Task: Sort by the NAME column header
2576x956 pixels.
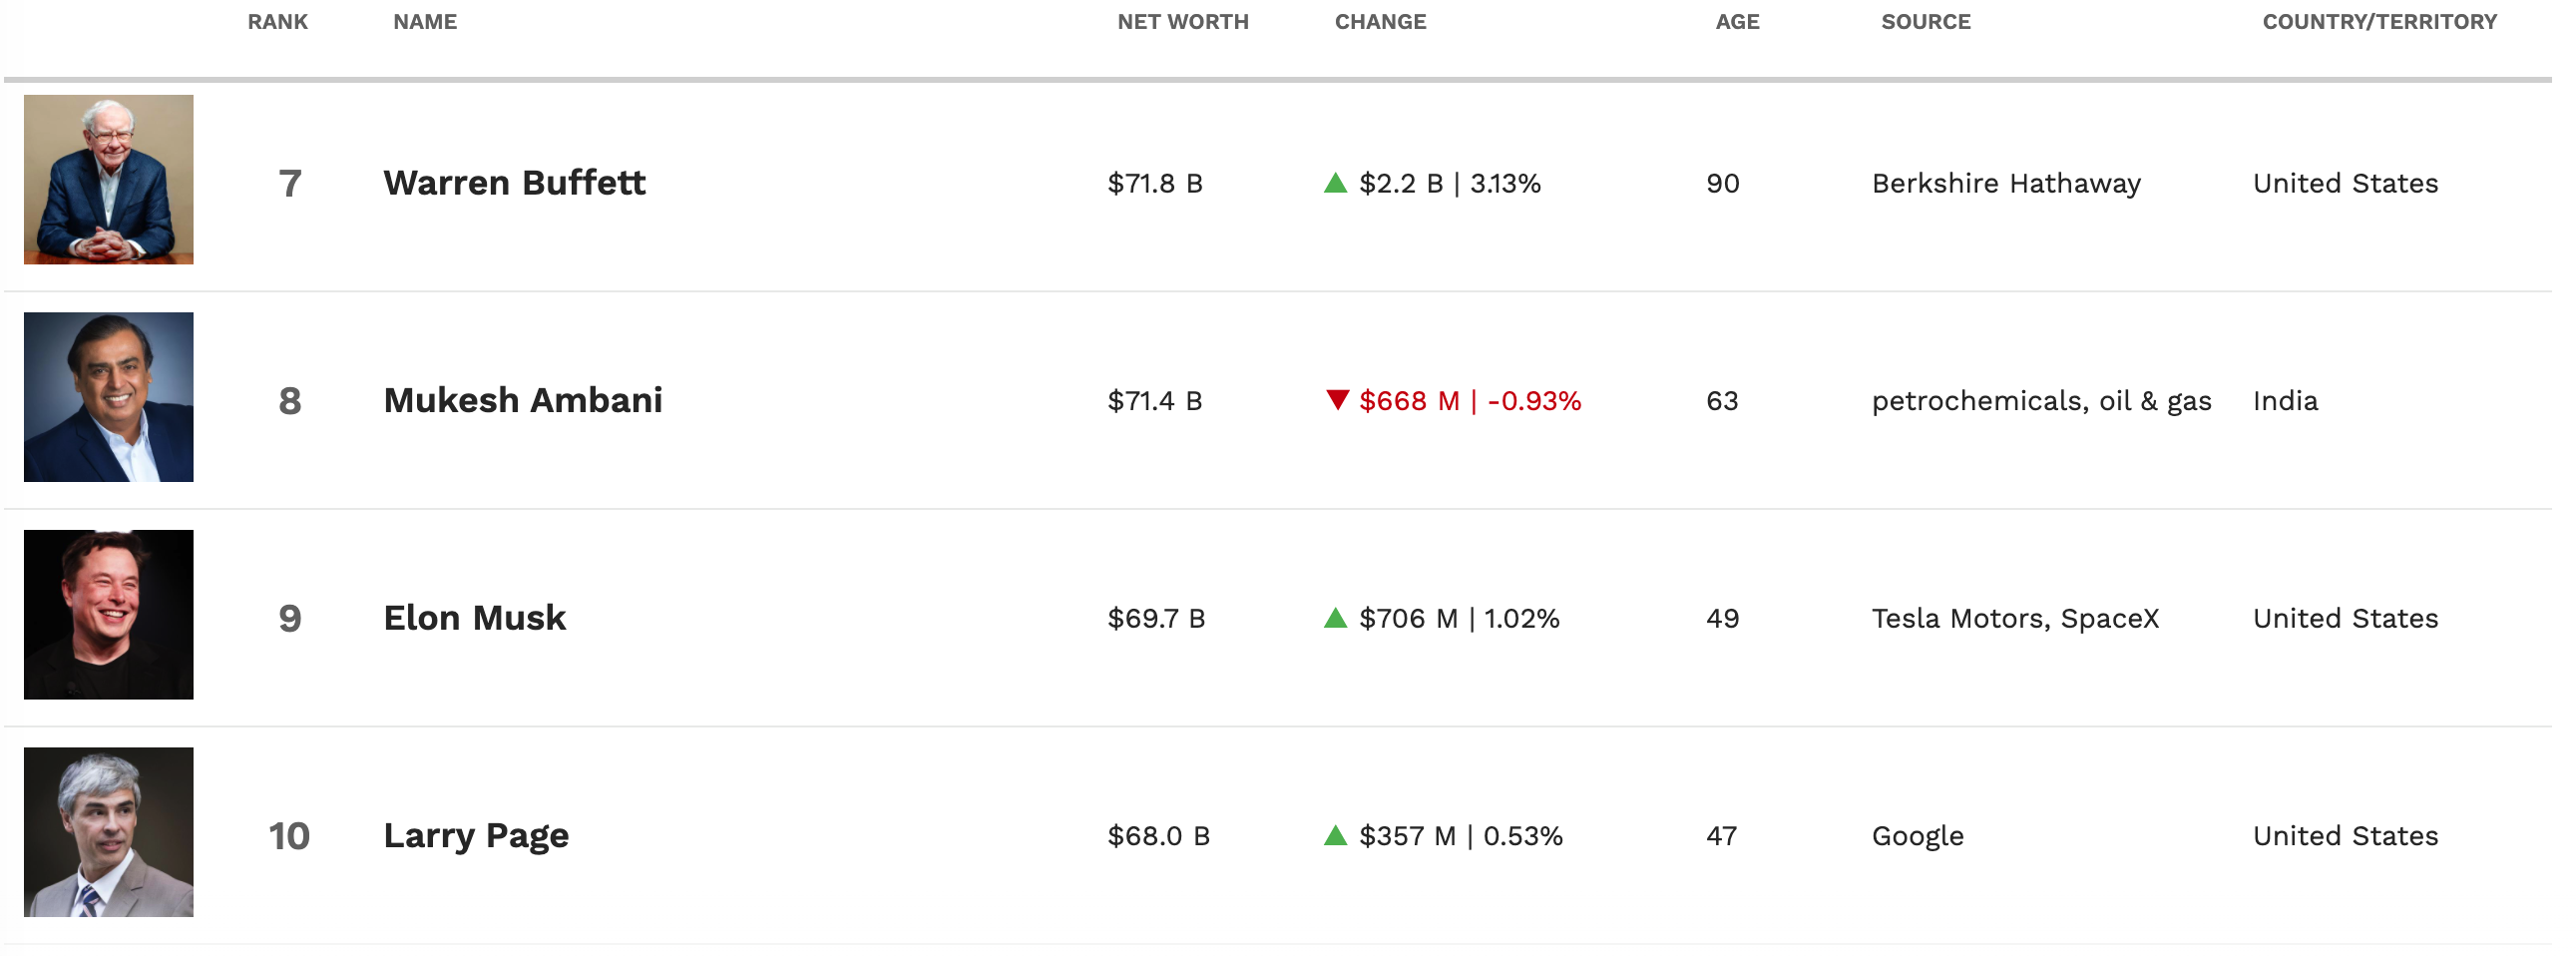Action: coord(425,22)
